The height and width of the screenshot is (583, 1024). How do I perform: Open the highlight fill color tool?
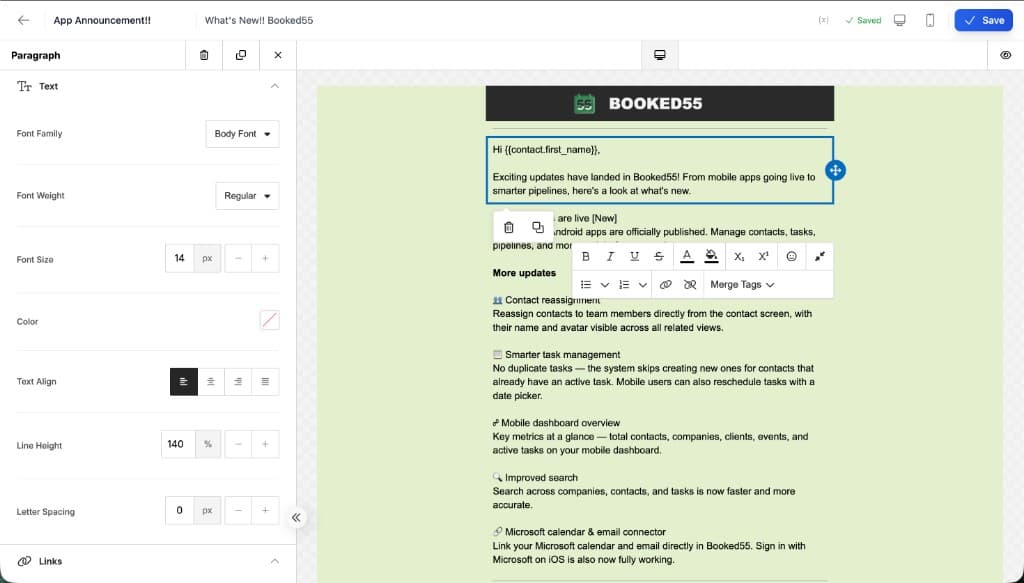click(711, 257)
